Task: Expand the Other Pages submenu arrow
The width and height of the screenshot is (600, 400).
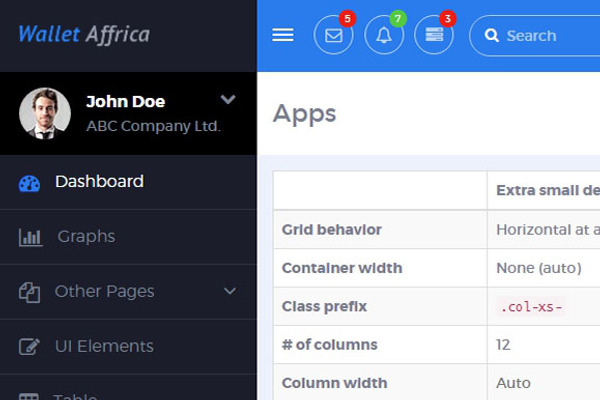Action: point(230,291)
